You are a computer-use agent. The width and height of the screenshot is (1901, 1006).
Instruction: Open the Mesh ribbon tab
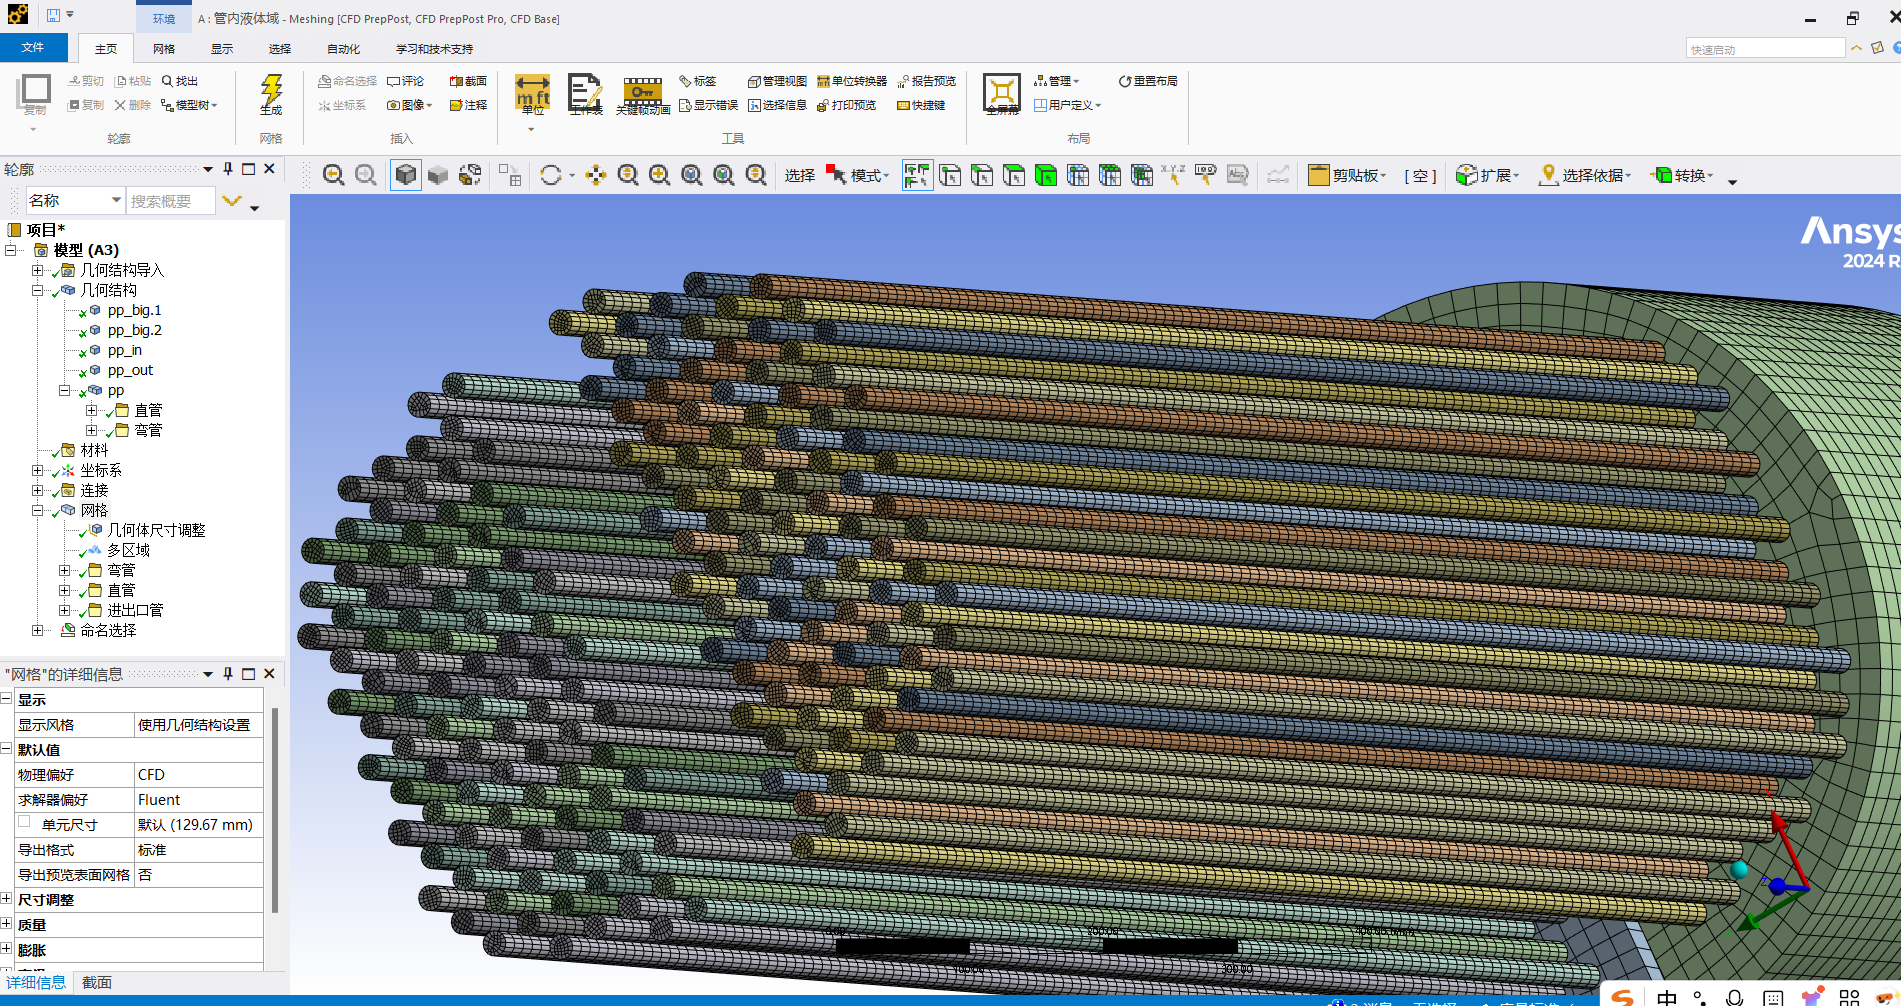pos(164,49)
